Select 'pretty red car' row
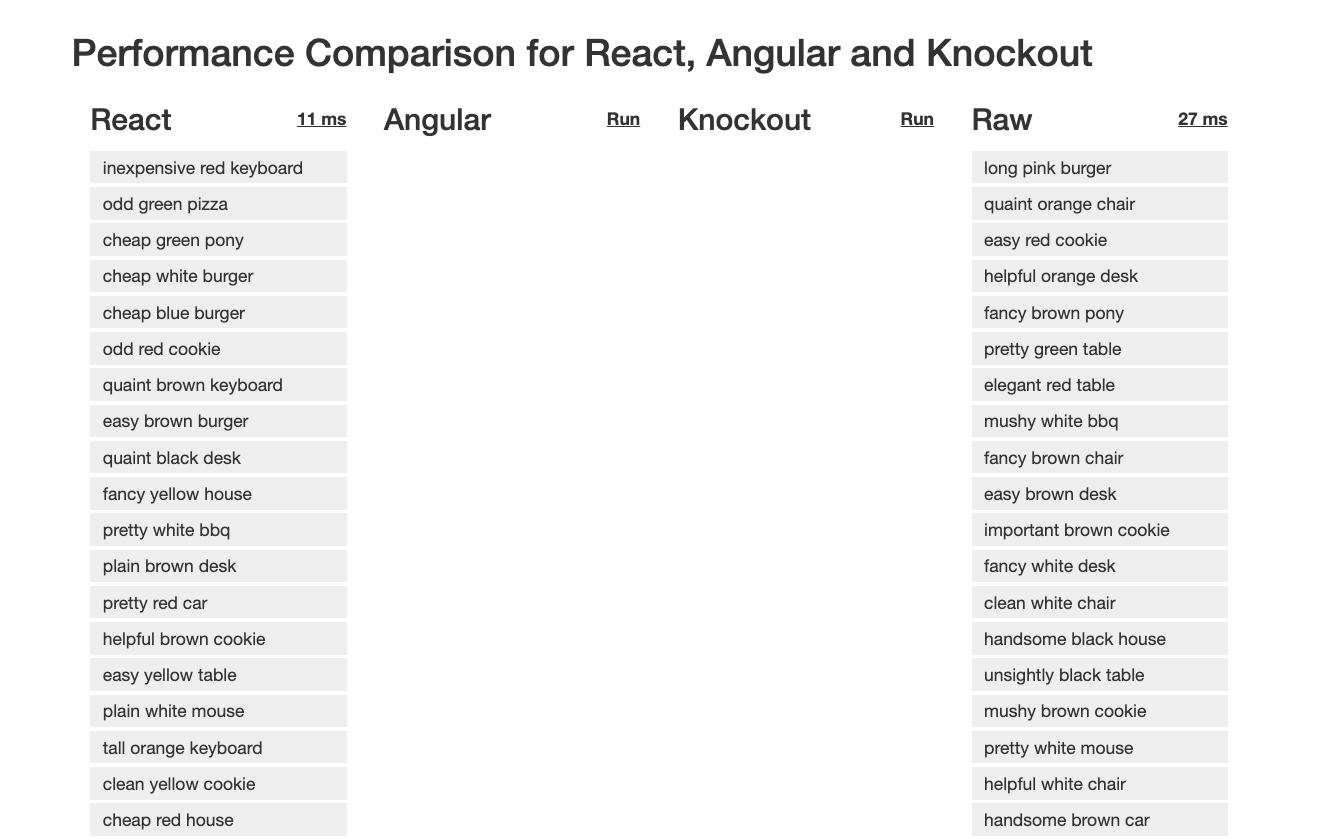 point(218,603)
